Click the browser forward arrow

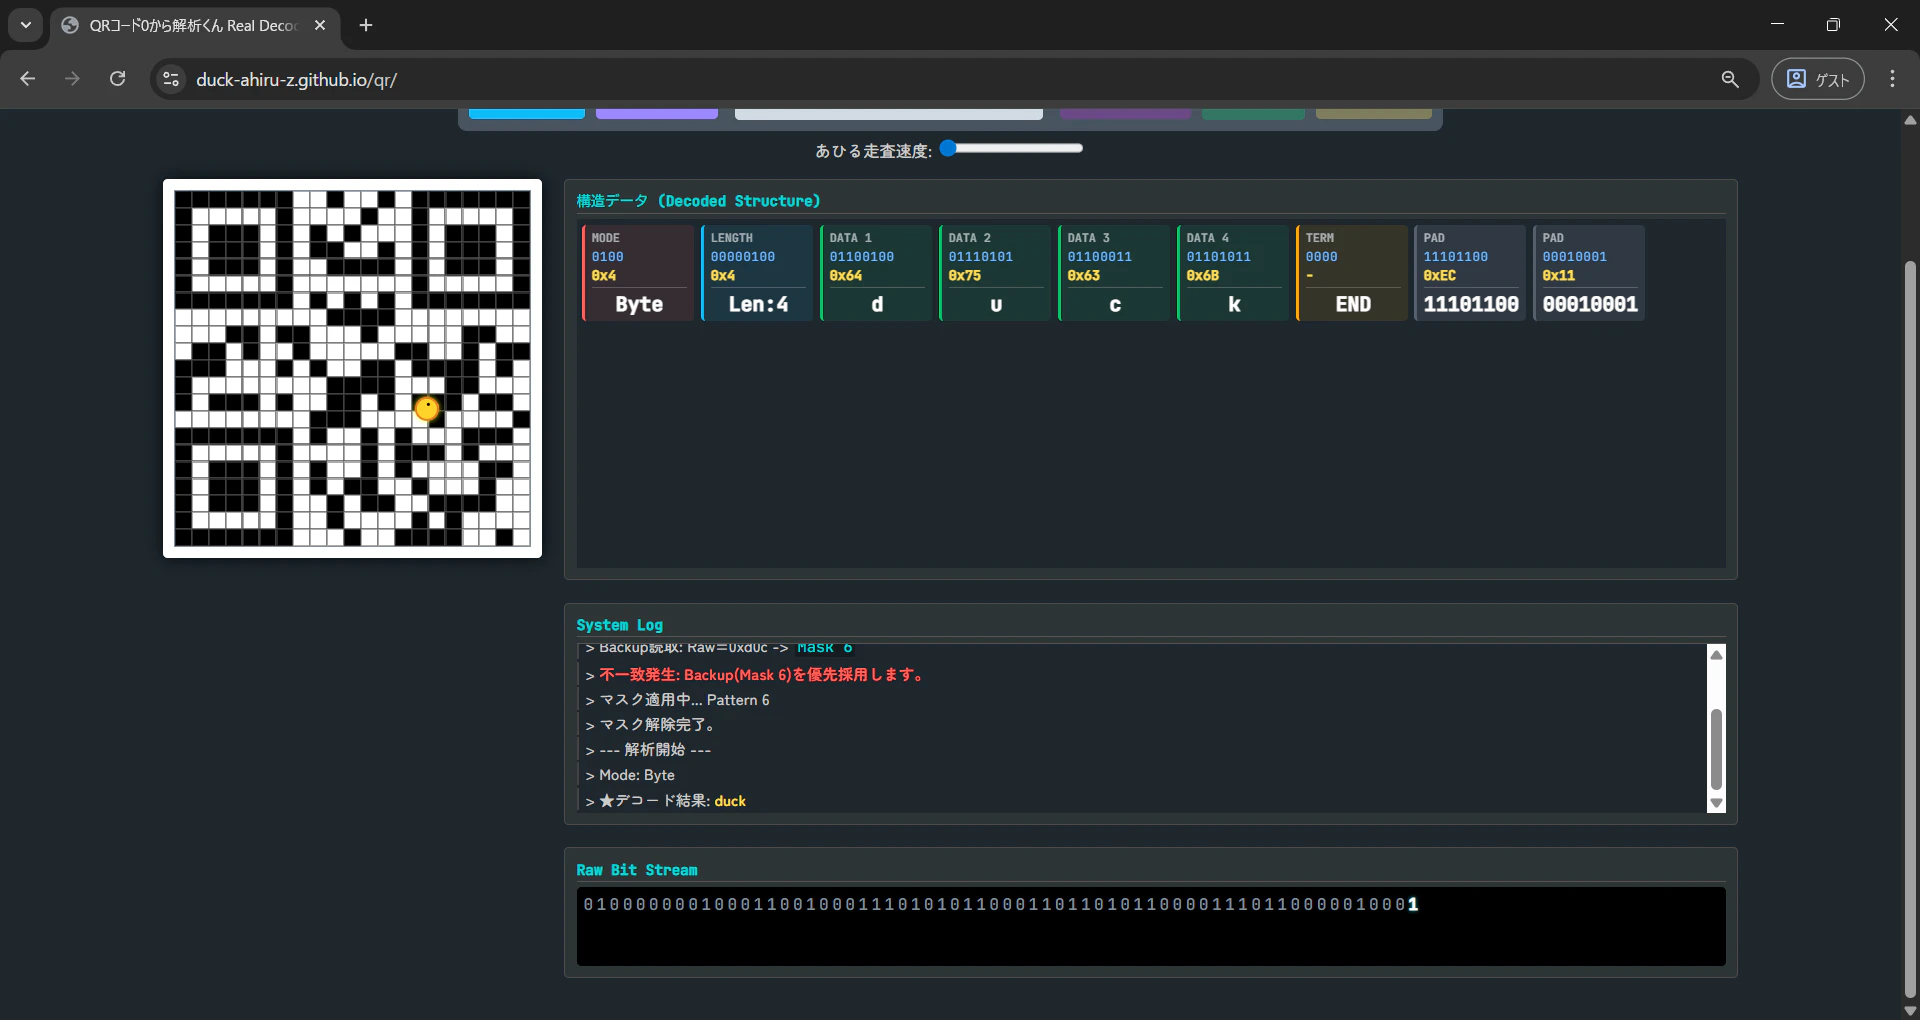[x=72, y=79]
